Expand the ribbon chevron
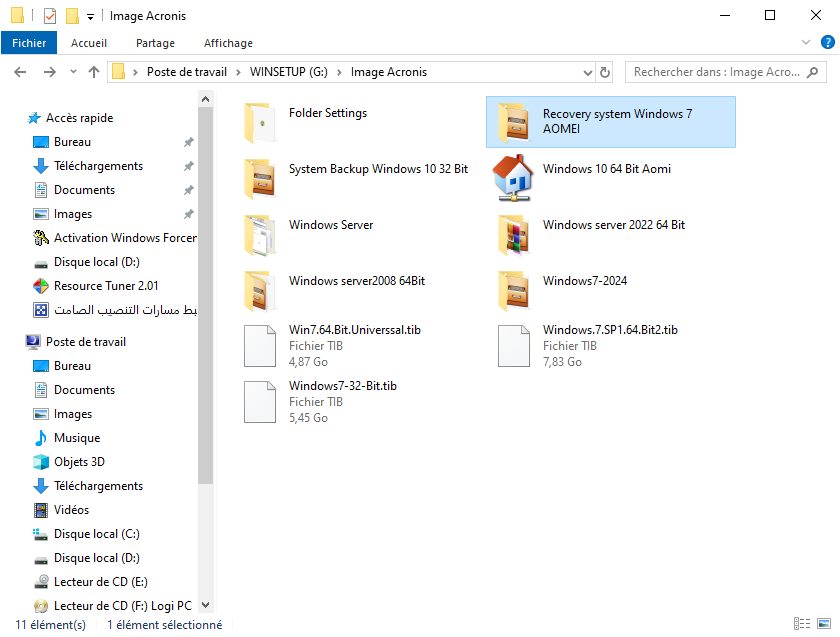840x637 pixels. tap(806, 42)
